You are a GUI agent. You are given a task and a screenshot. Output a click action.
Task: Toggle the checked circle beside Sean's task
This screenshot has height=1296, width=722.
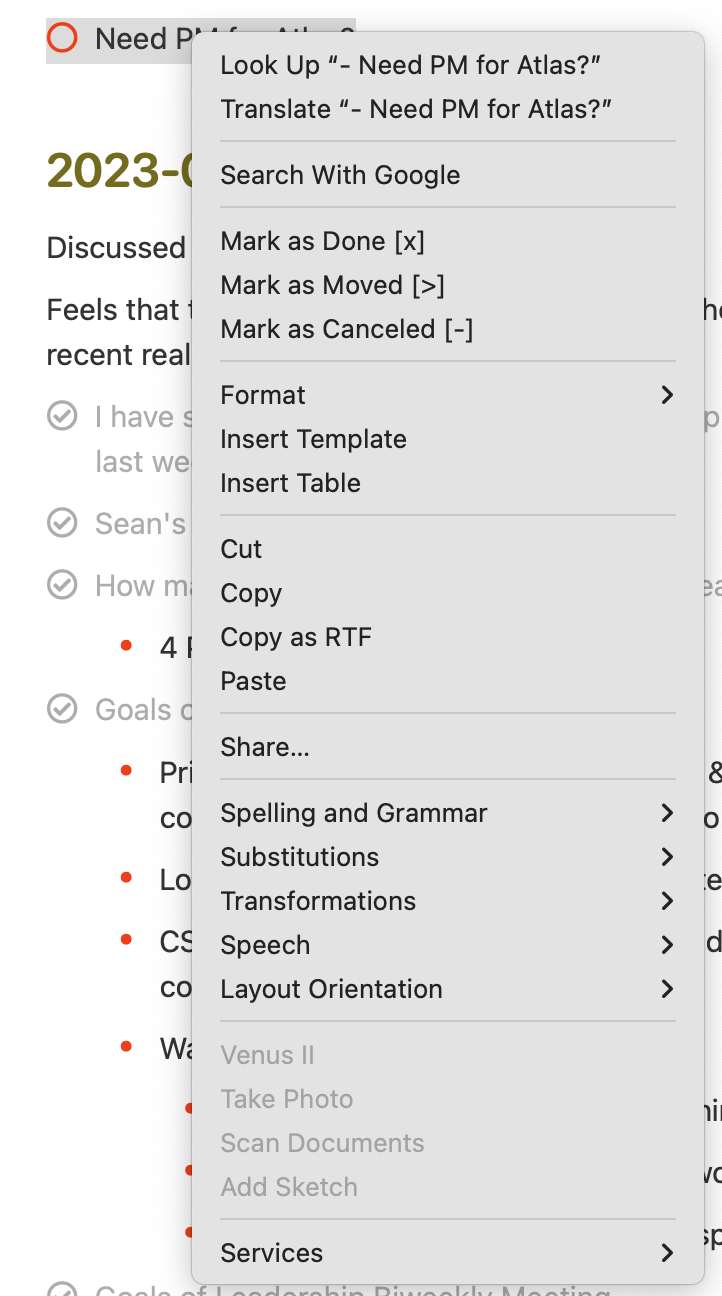point(62,522)
